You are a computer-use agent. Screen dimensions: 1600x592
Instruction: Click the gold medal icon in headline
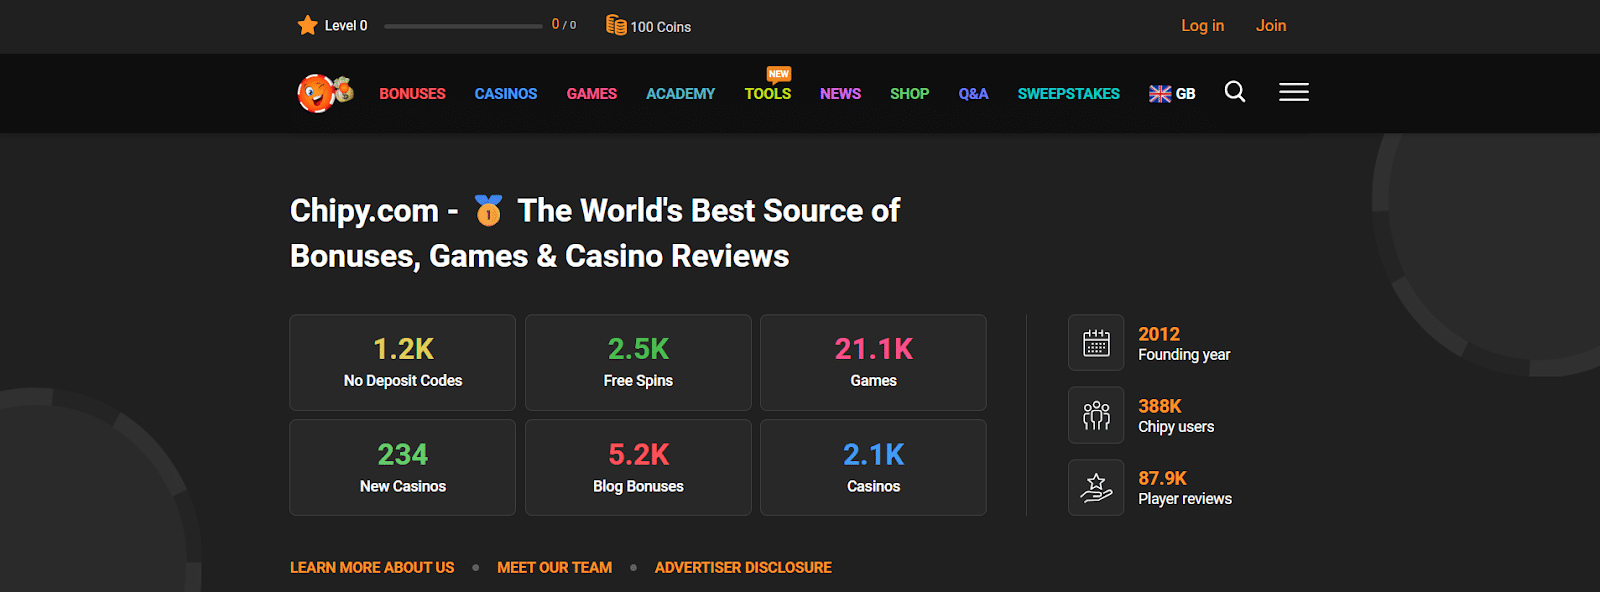tap(488, 210)
